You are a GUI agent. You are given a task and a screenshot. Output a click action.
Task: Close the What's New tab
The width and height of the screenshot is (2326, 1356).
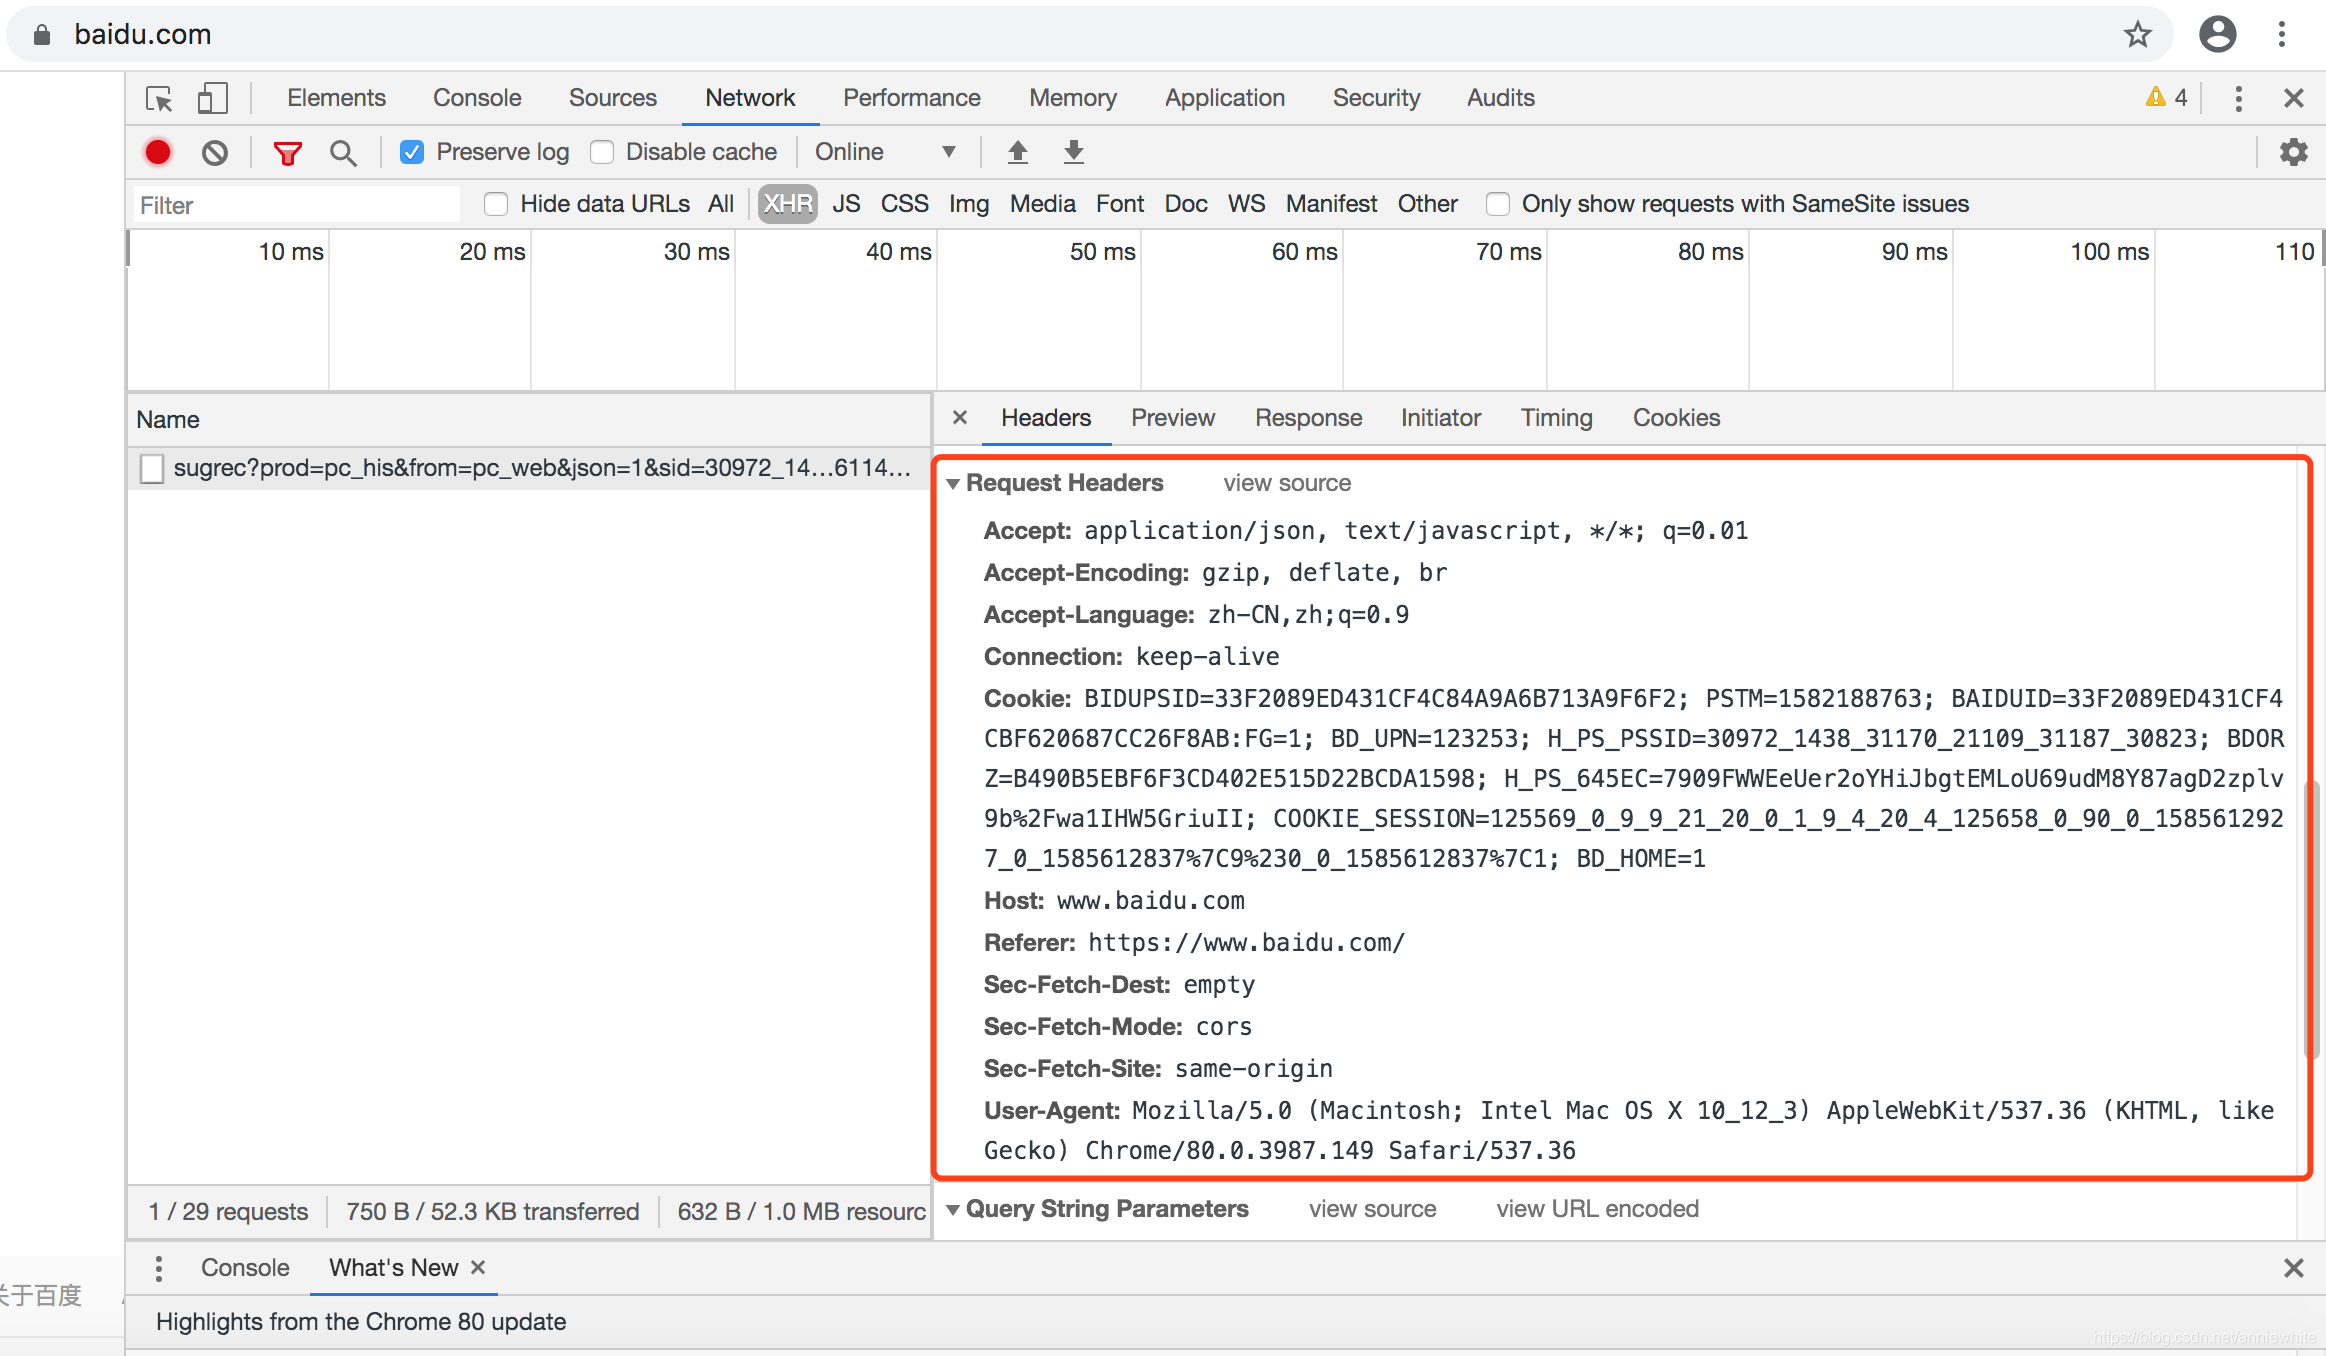pyautogui.click(x=478, y=1267)
